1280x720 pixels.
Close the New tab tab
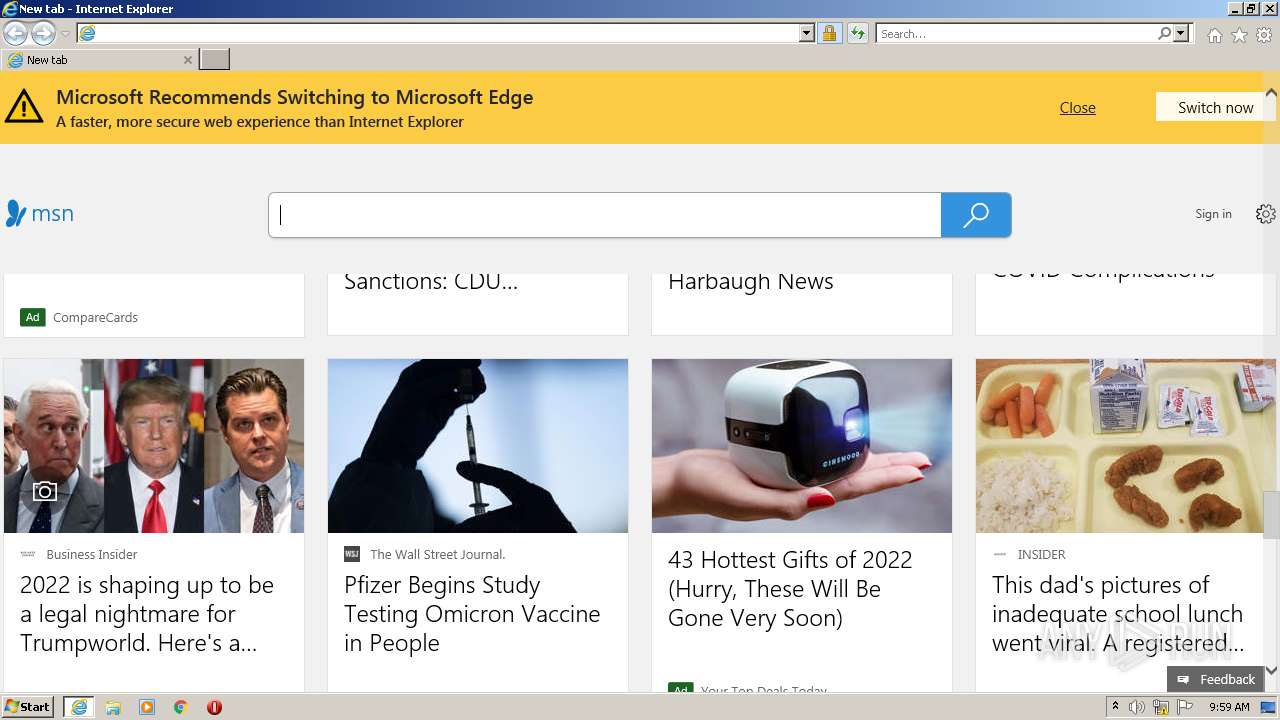click(187, 60)
